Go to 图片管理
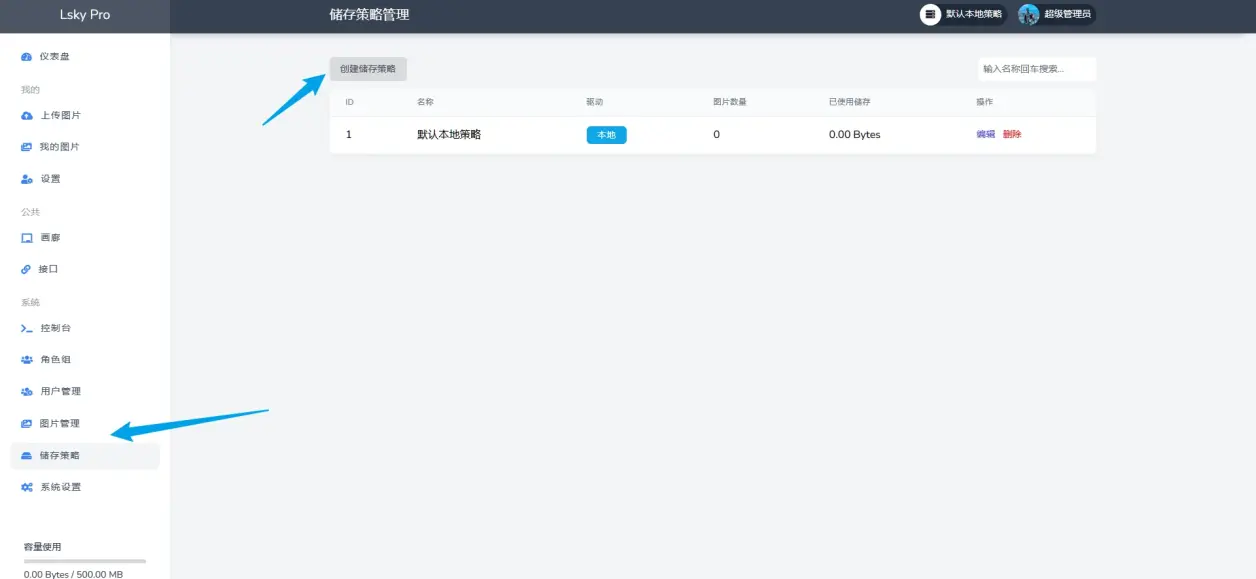 coord(85,424)
